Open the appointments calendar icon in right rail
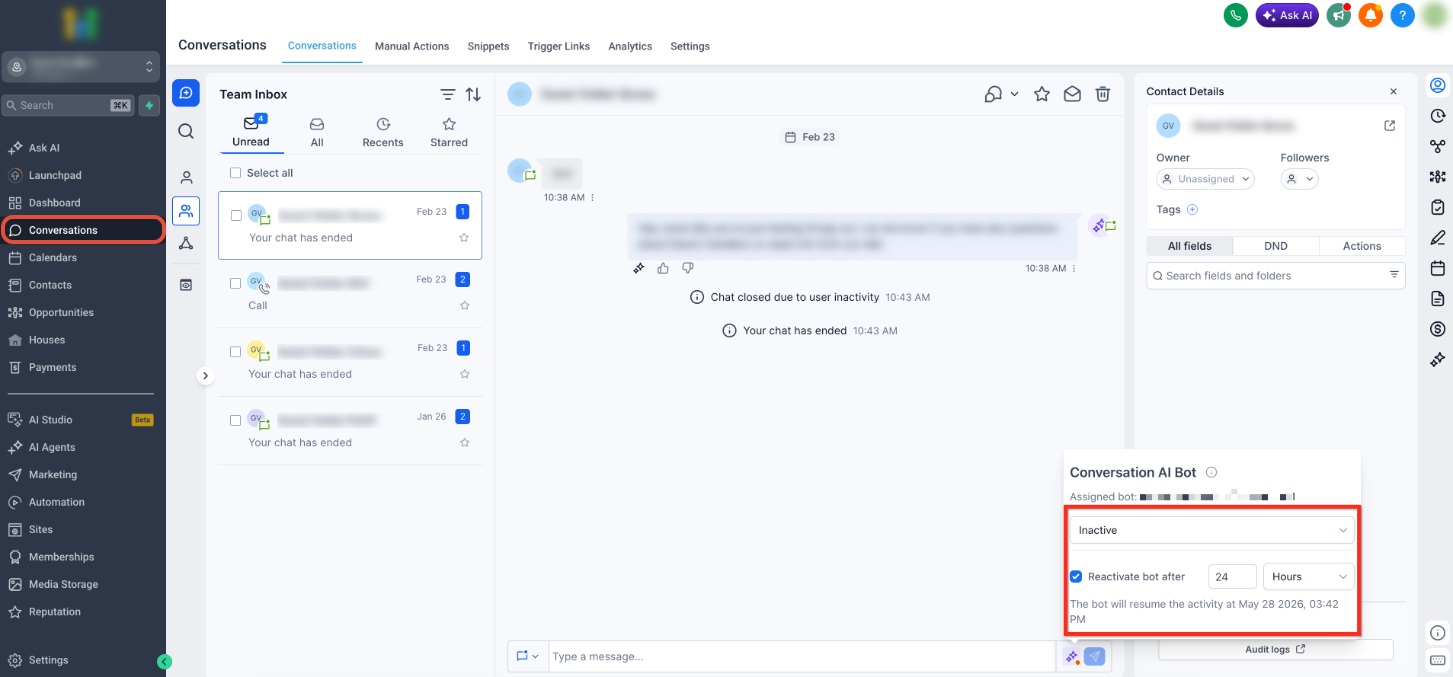The image size is (1453, 677). pos(1438,268)
